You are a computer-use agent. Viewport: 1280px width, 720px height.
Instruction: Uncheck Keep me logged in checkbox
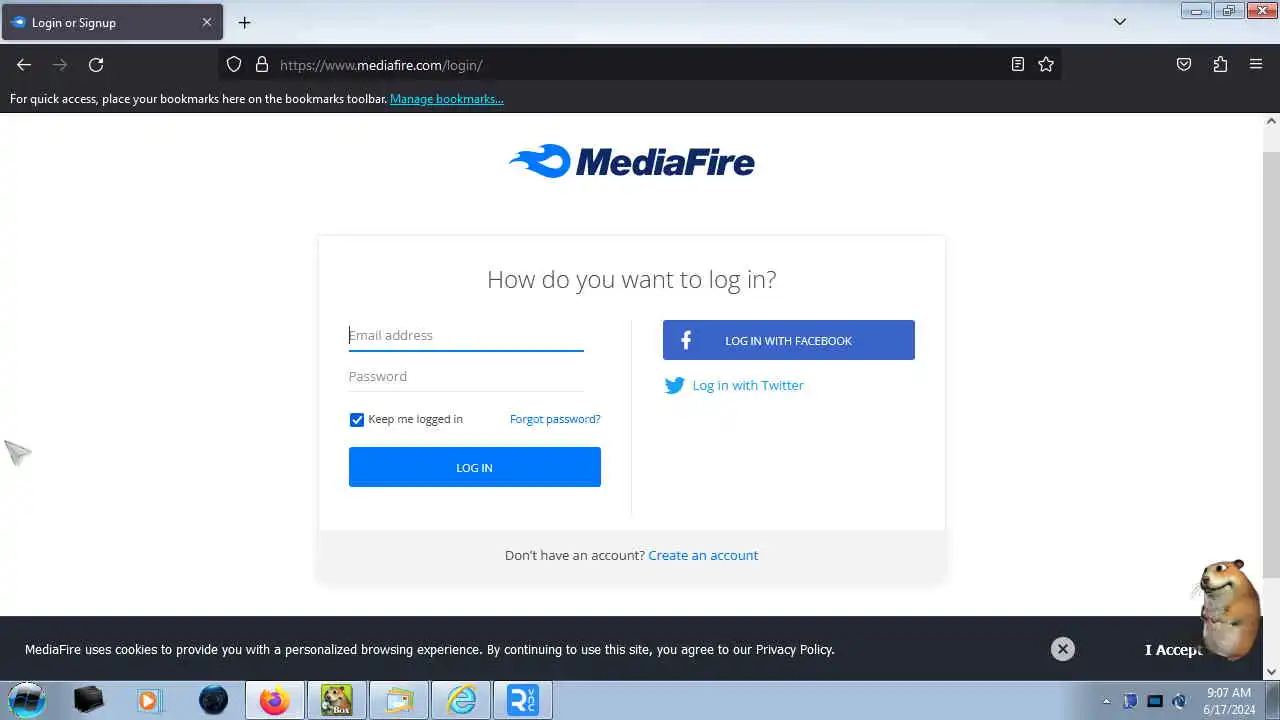tap(357, 420)
